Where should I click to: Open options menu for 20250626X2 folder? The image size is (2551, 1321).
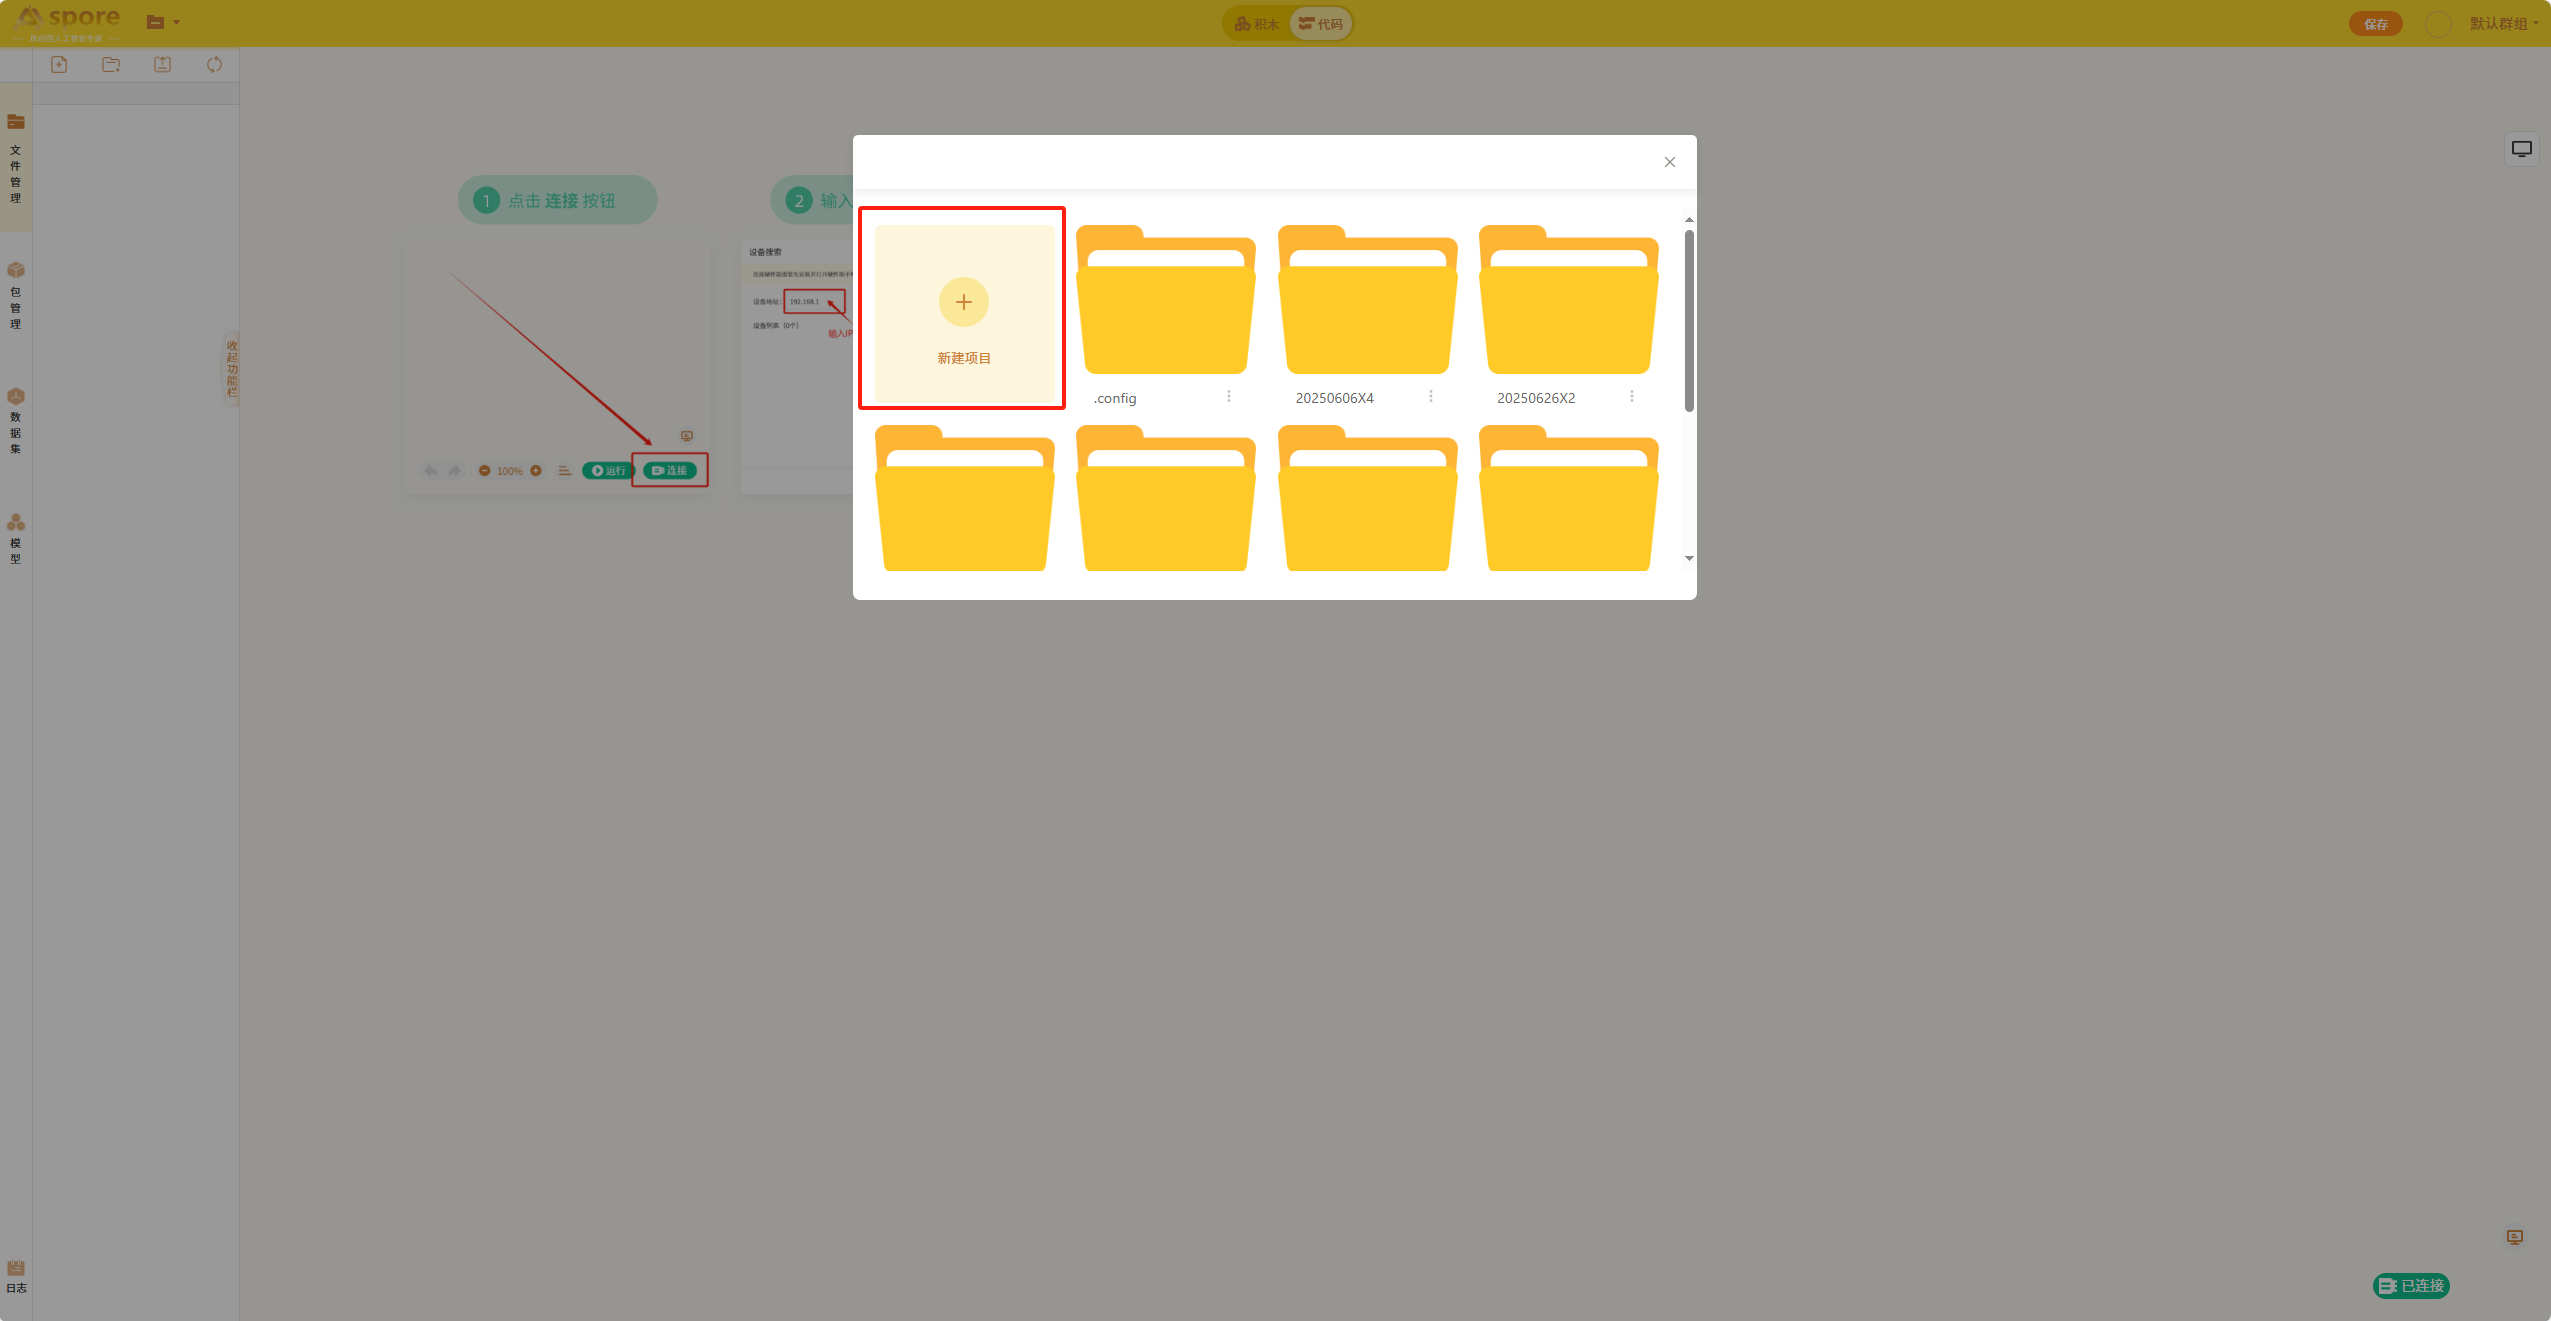[1632, 397]
